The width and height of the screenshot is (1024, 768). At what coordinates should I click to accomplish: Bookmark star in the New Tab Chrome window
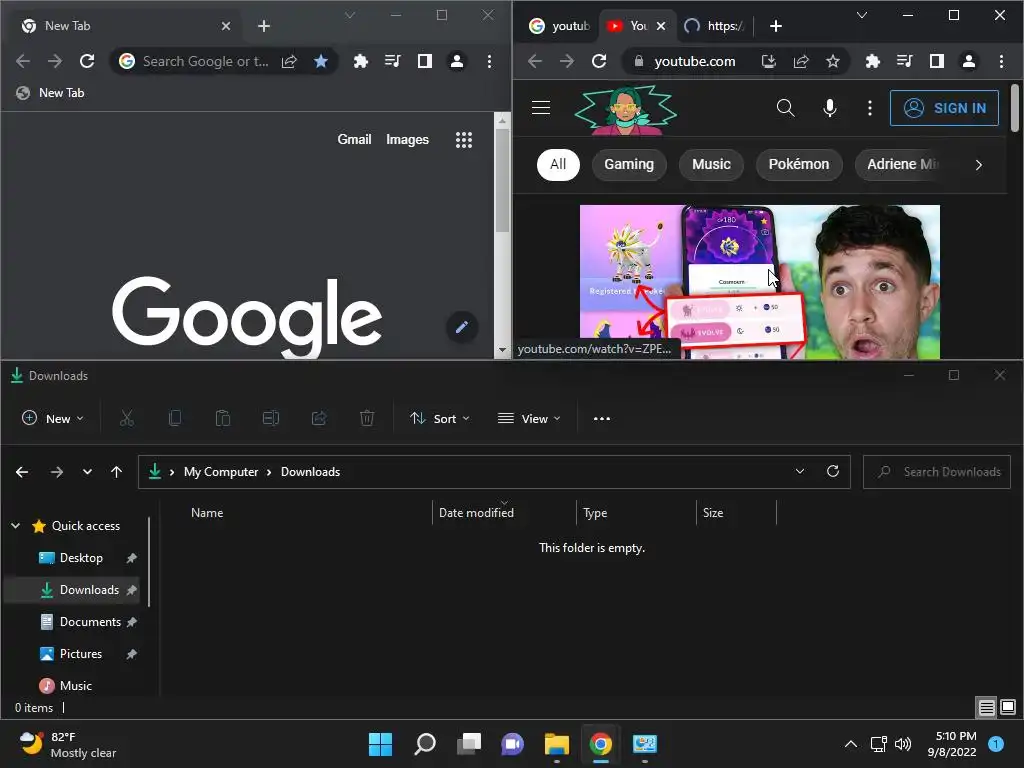321,61
